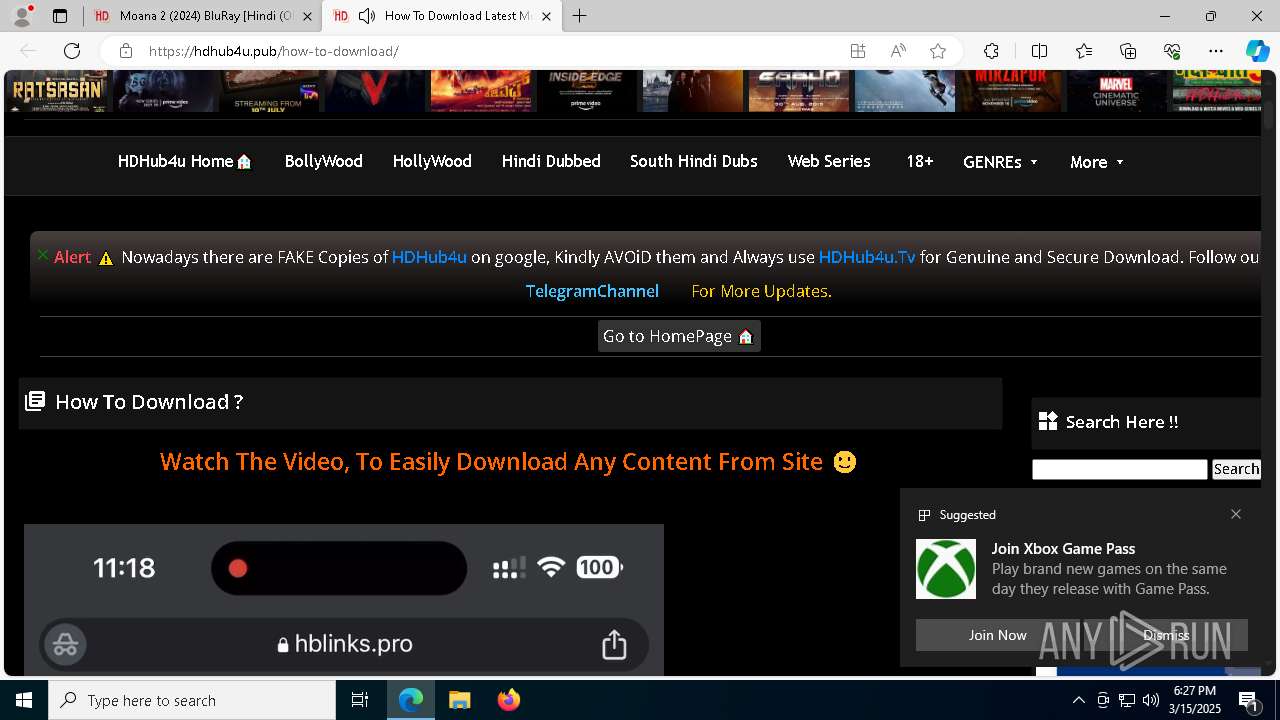
Task: Click the Marvel Cinematic Universe thumbnail
Action: coord(1116,91)
